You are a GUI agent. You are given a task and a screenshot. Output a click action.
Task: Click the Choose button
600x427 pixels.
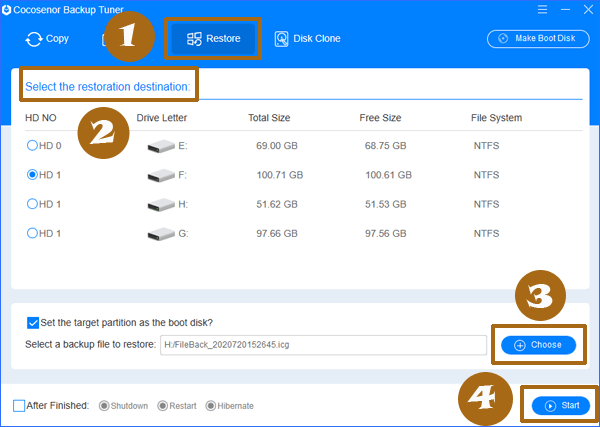coord(538,345)
